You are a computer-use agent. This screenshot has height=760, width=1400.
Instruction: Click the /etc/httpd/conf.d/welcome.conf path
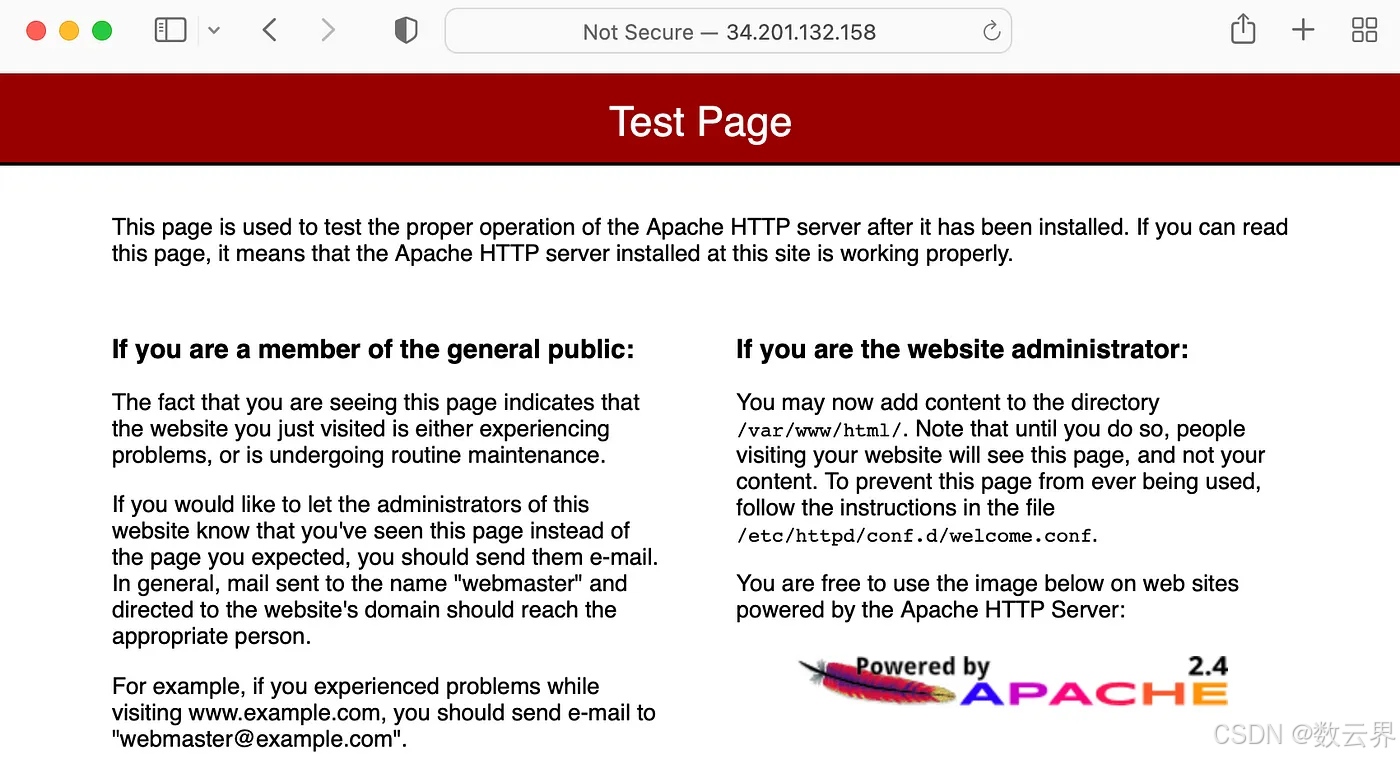915,536
